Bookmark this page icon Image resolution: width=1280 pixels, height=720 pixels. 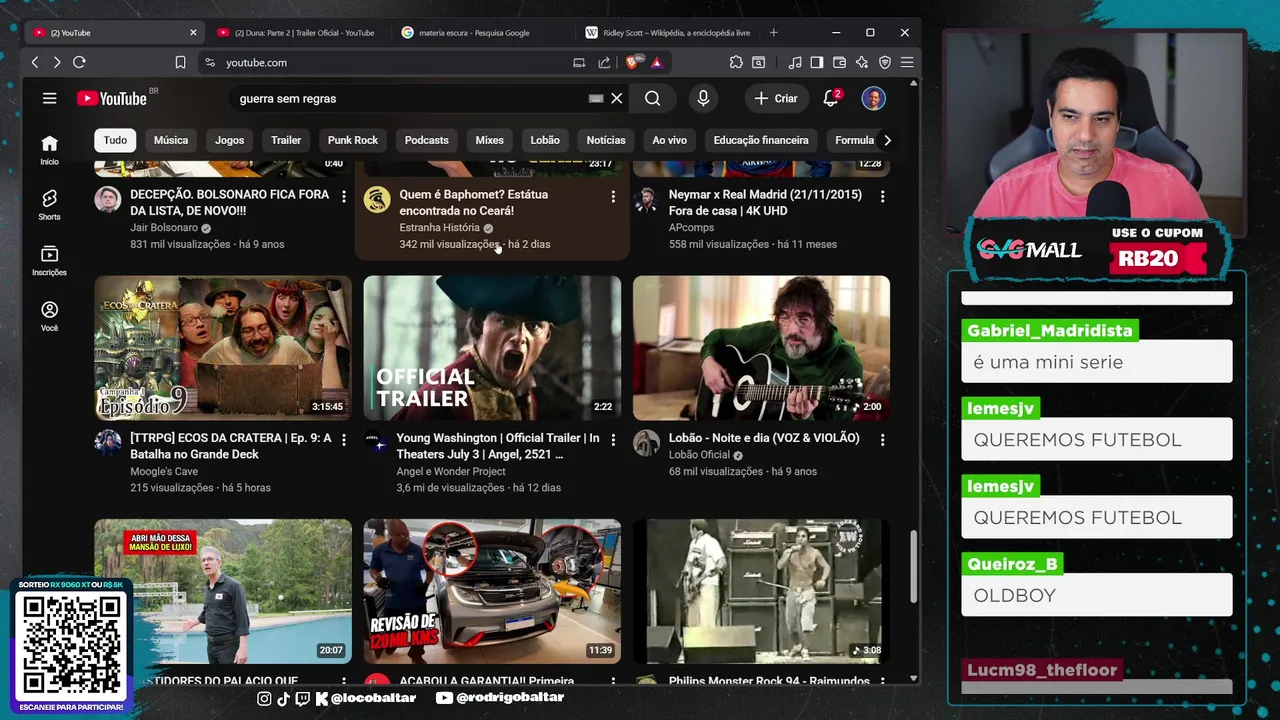(x=180, y=62)
